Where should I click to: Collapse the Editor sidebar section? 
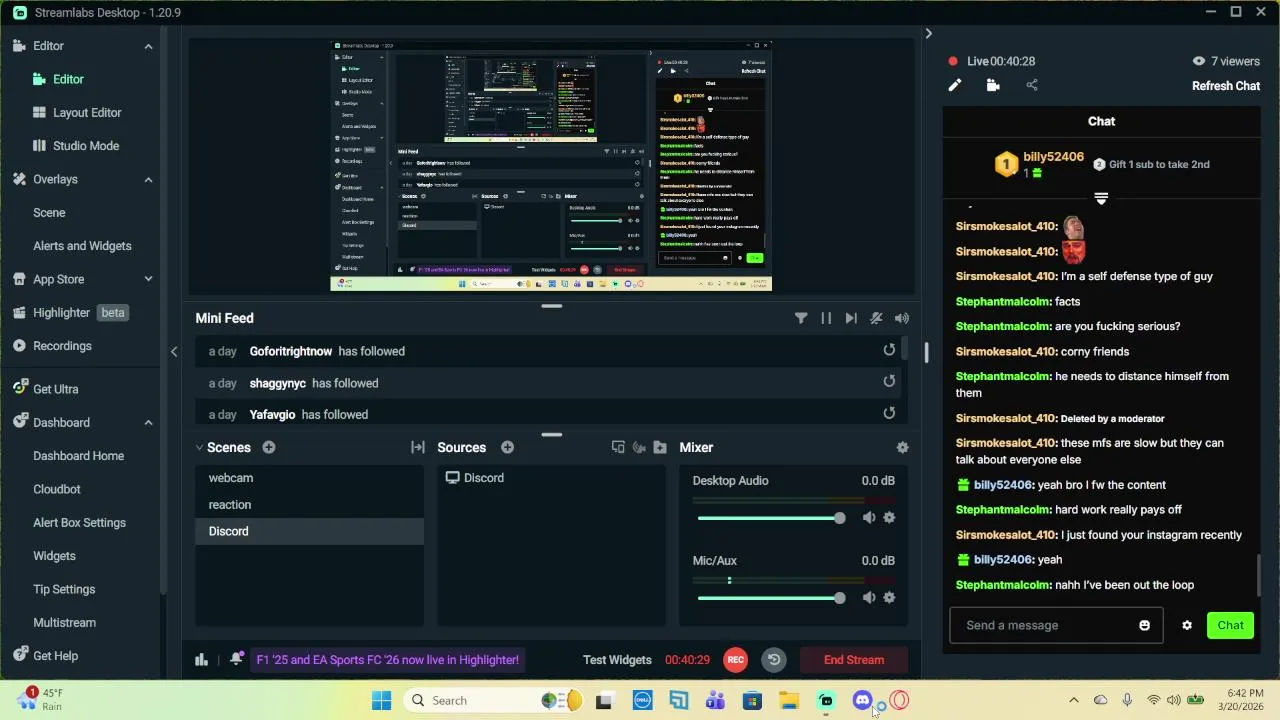pyautogui.click(x=148, y=46)
